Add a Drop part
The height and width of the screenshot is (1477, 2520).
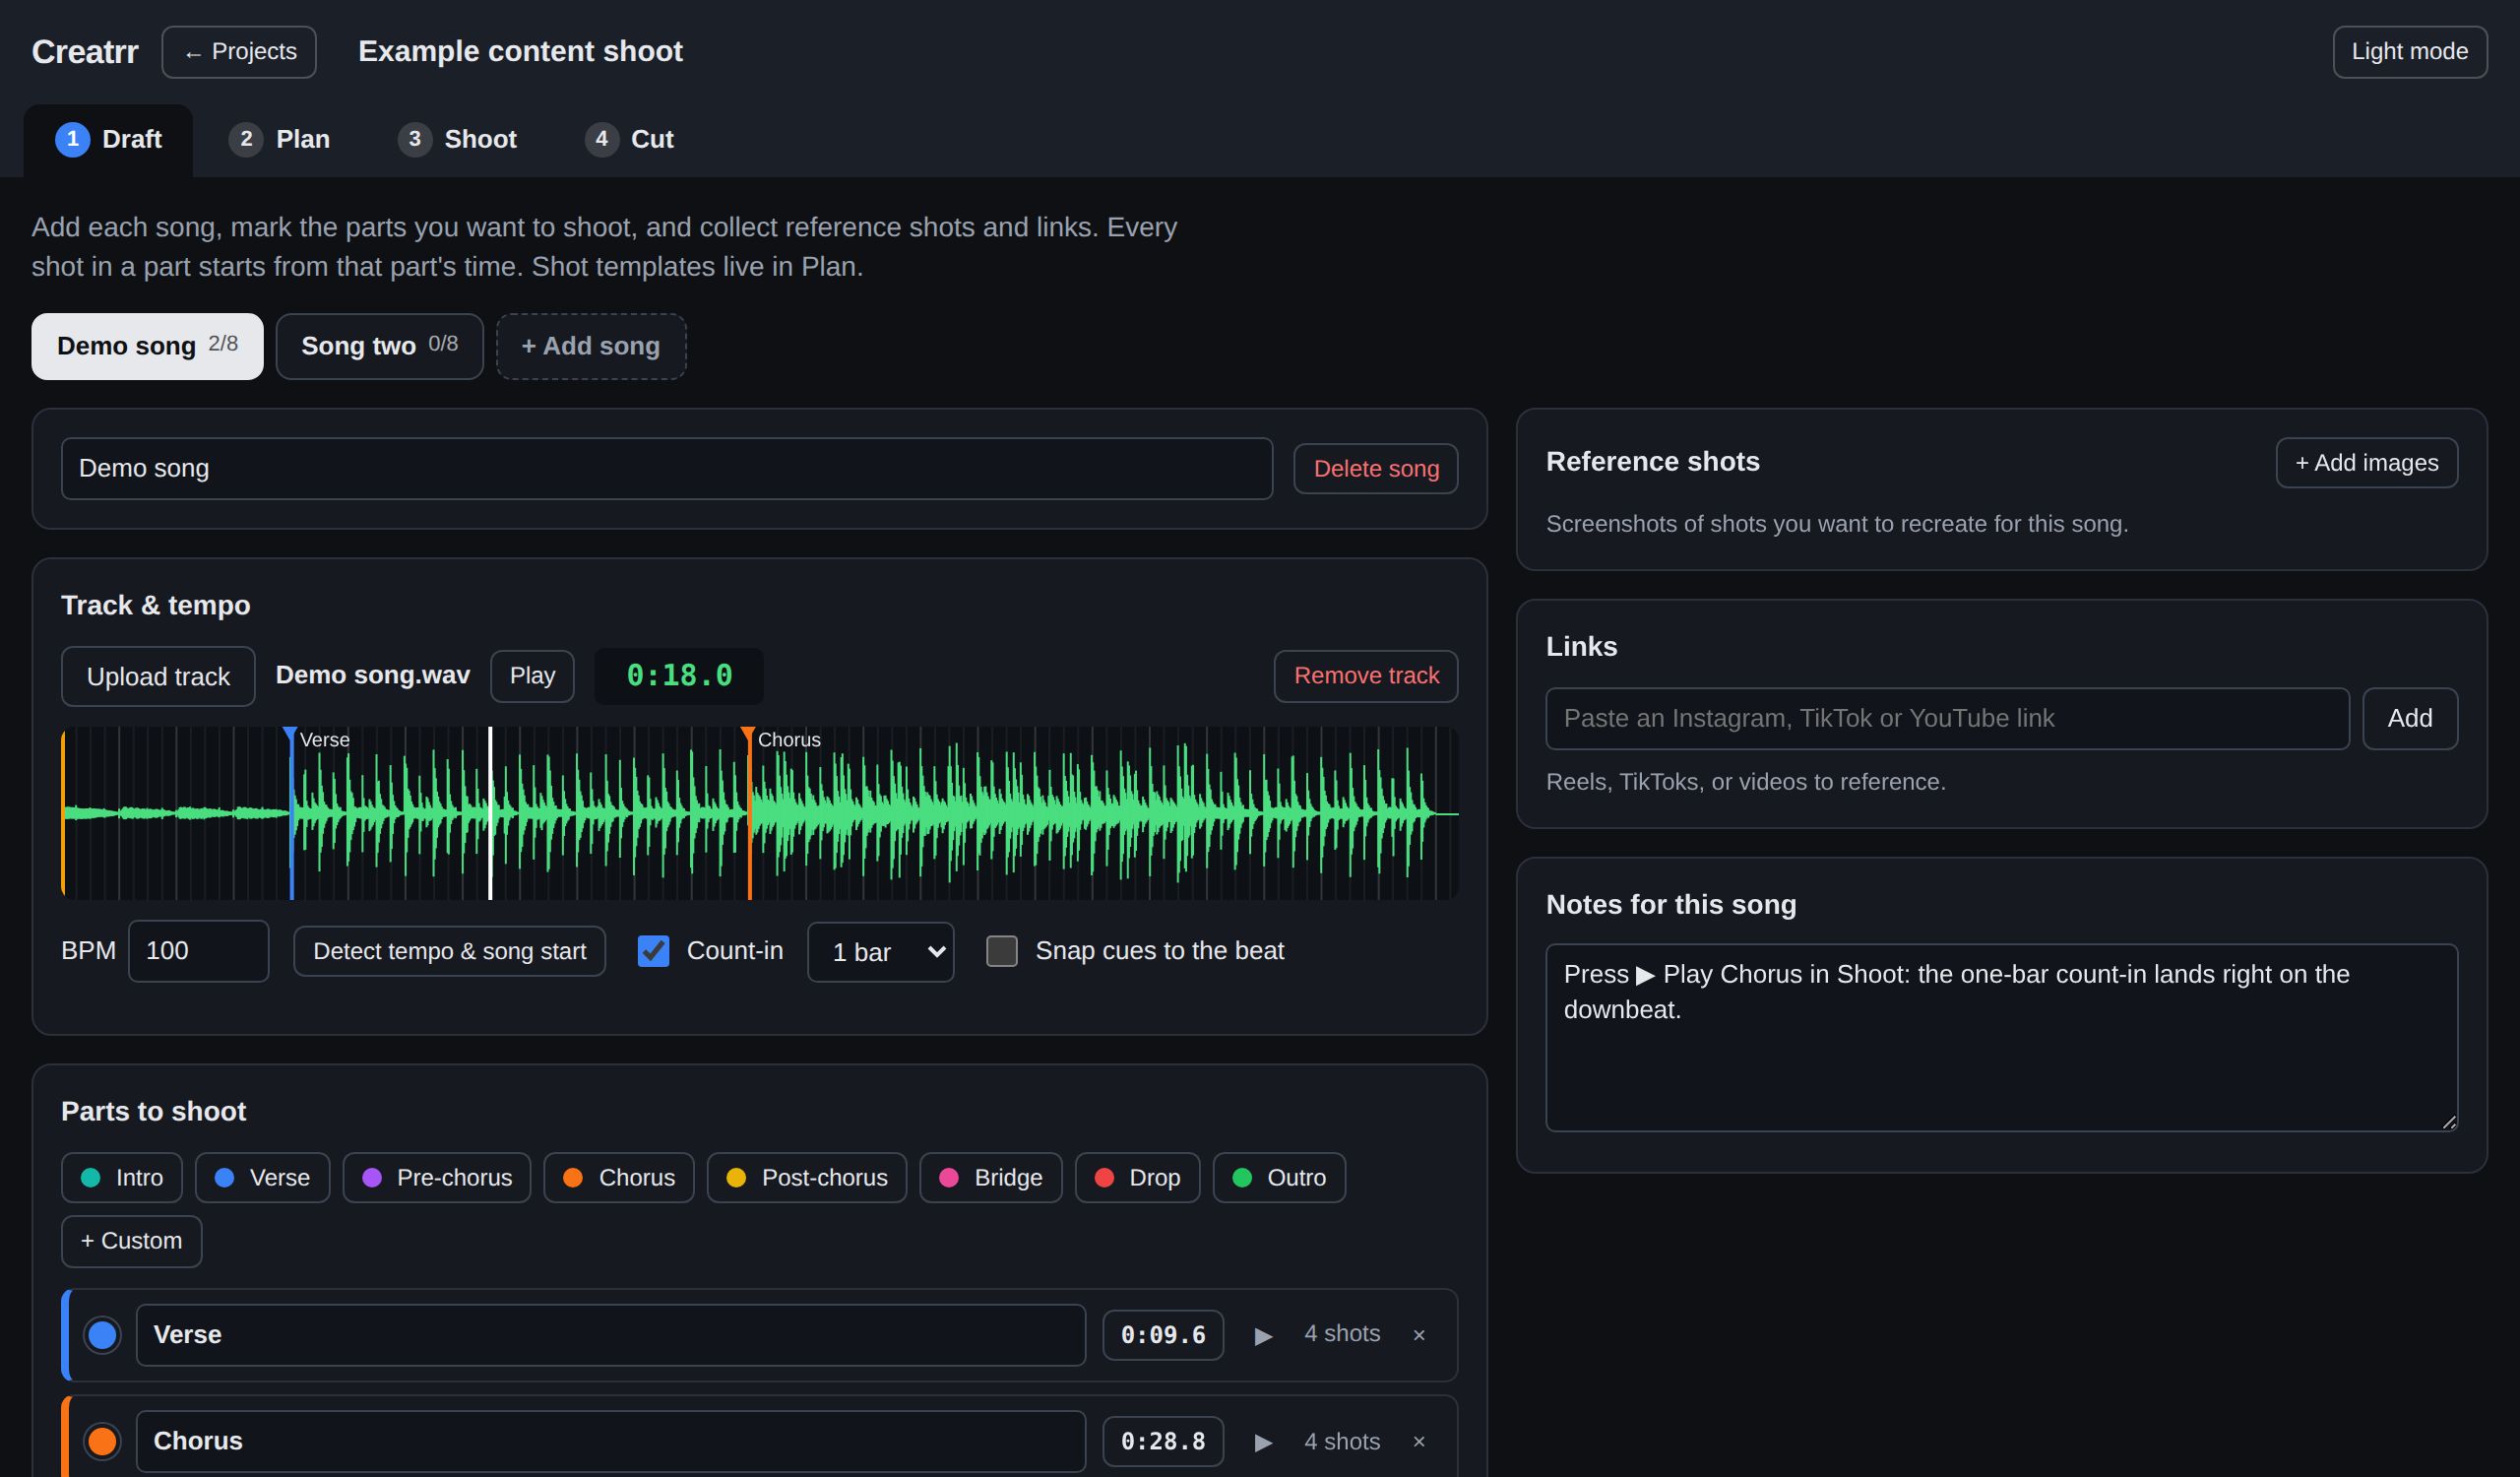pyautogui.click(x=1137, y=1178)
